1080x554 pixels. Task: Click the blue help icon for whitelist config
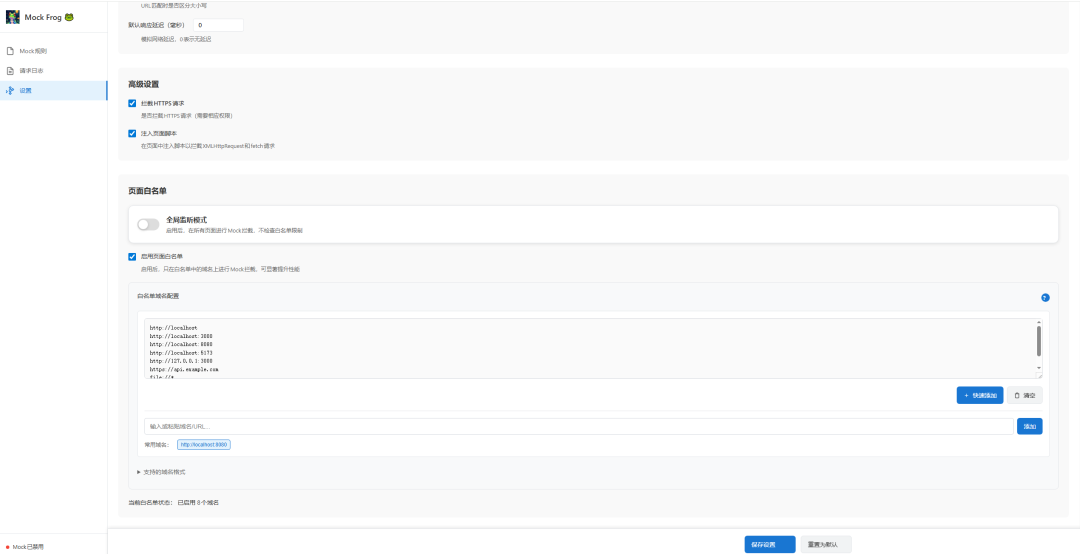1045,298
